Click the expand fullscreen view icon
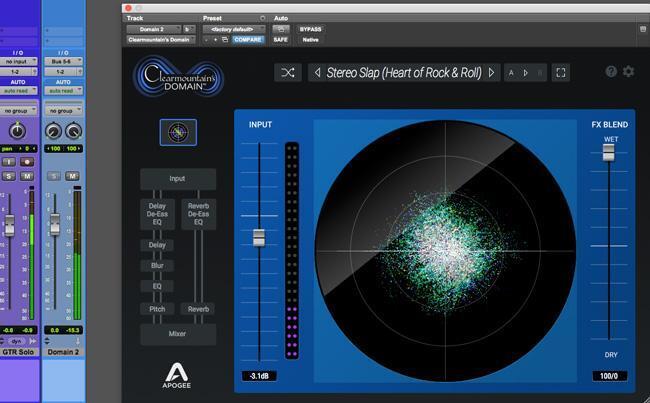The width and height of the screenshot is (650, 403). 560,73
